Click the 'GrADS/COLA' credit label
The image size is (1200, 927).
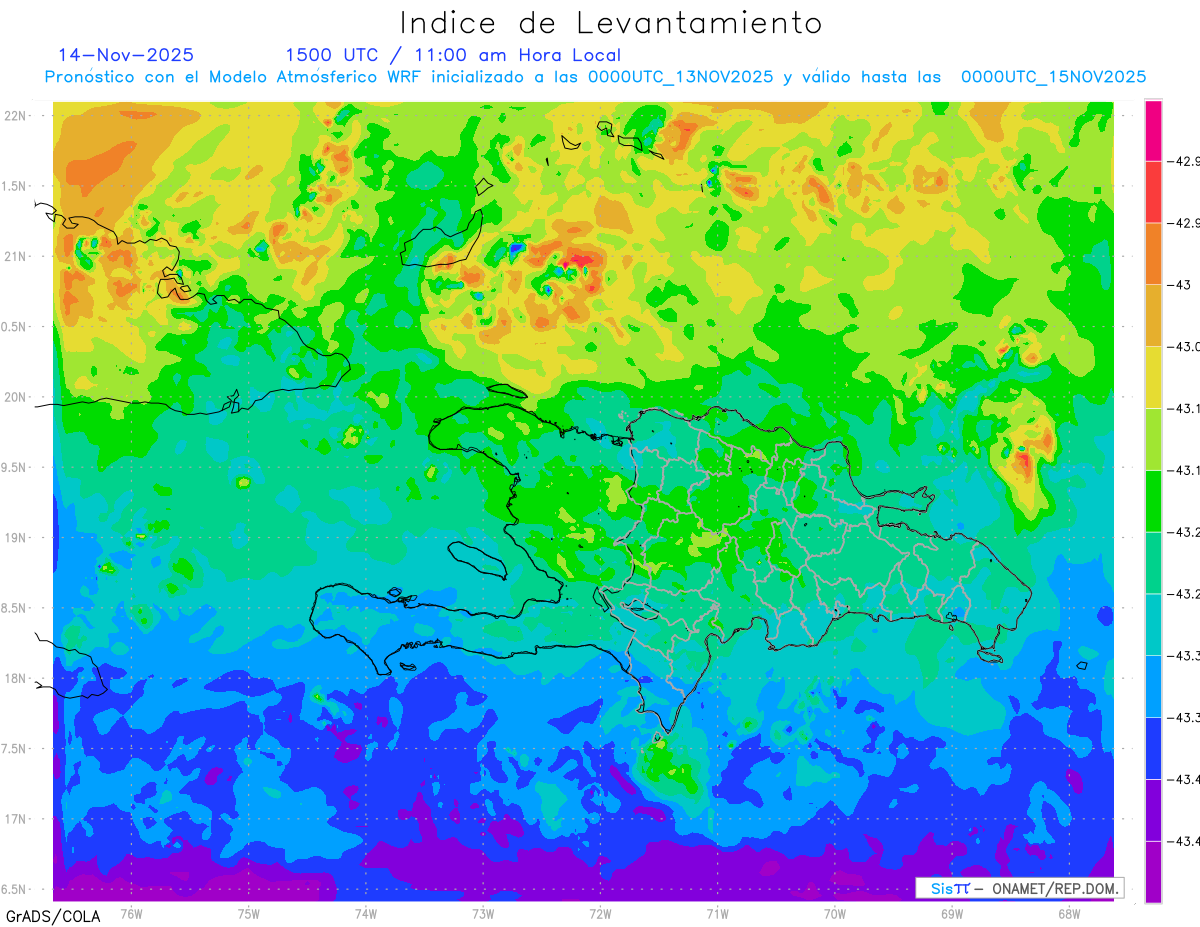pyautogui.click(x=53, y=916)
